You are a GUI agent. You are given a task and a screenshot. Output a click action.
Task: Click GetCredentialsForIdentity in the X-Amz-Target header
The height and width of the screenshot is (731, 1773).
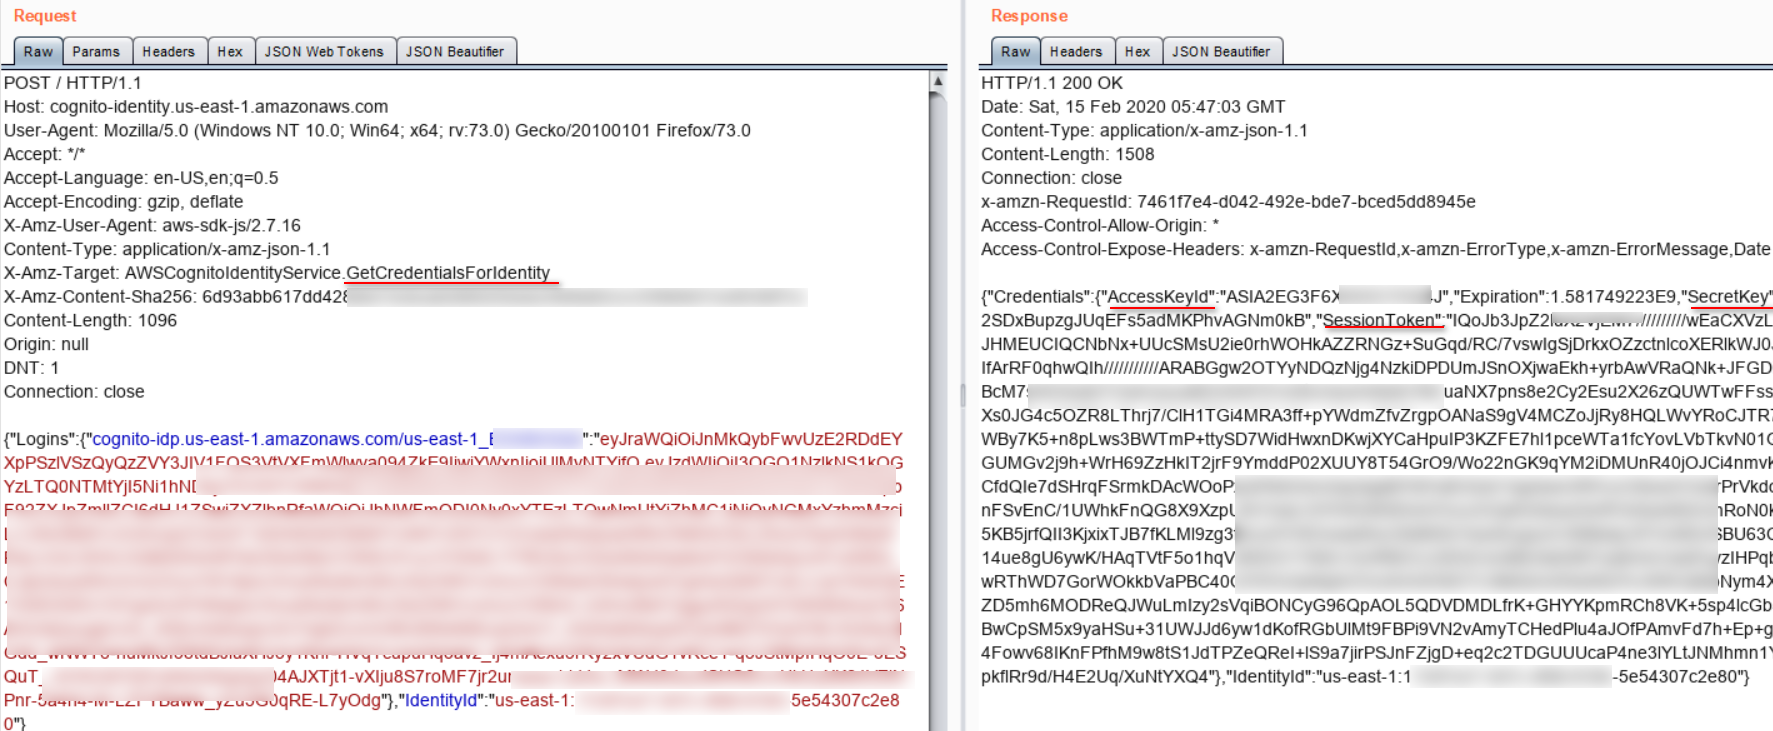click(x=448, y=273)
